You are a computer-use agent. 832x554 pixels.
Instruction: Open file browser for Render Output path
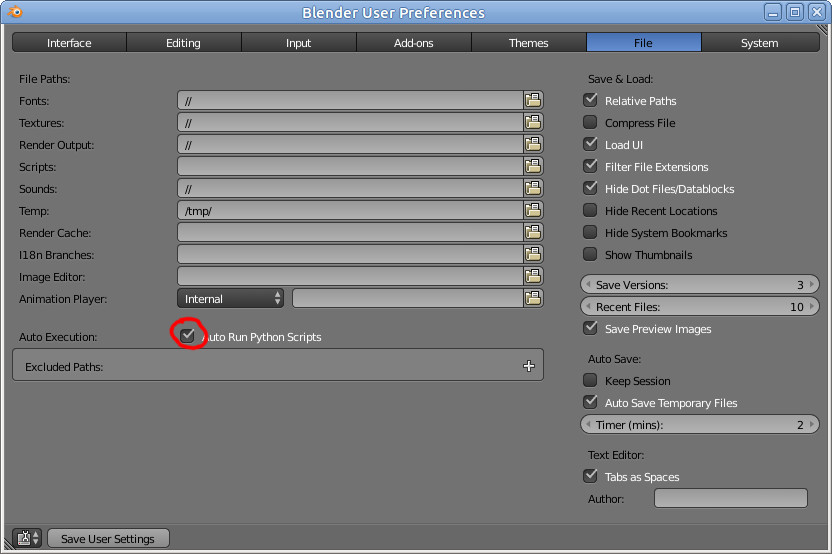click(533, 144)
